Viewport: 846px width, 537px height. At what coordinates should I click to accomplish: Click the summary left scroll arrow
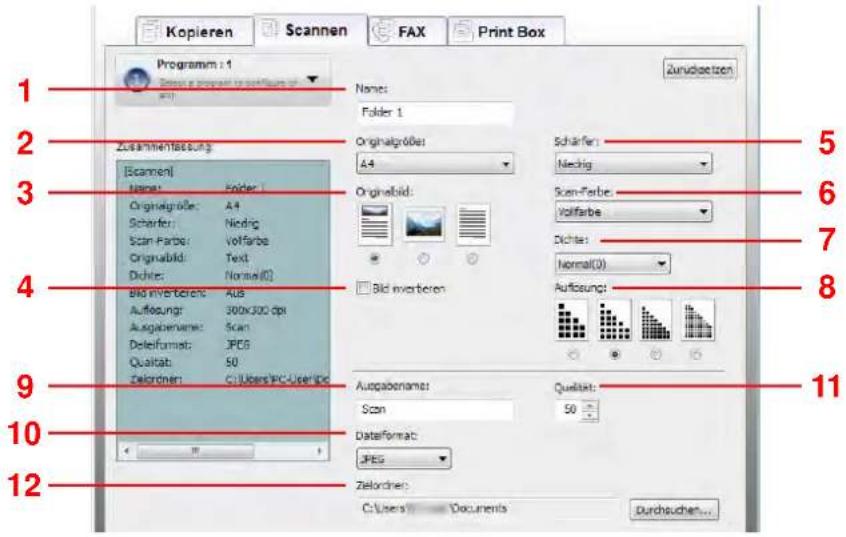click(x=126, y=451)
